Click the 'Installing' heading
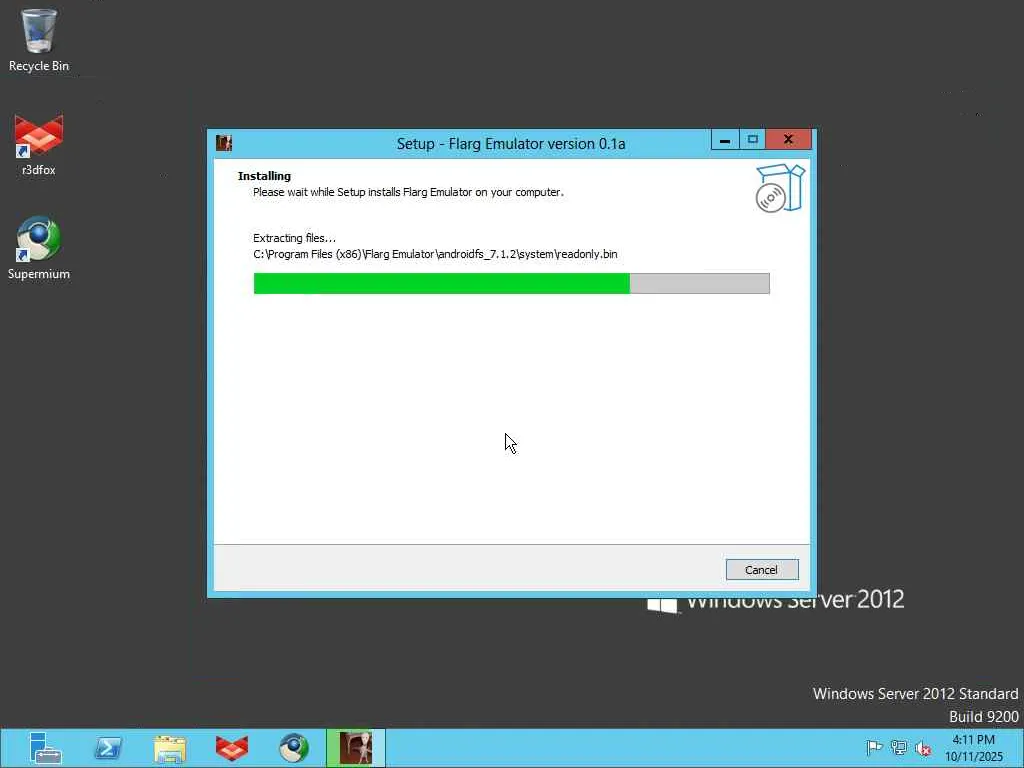This screenshot has height=768, width=1024. click(x=264, y=176)
